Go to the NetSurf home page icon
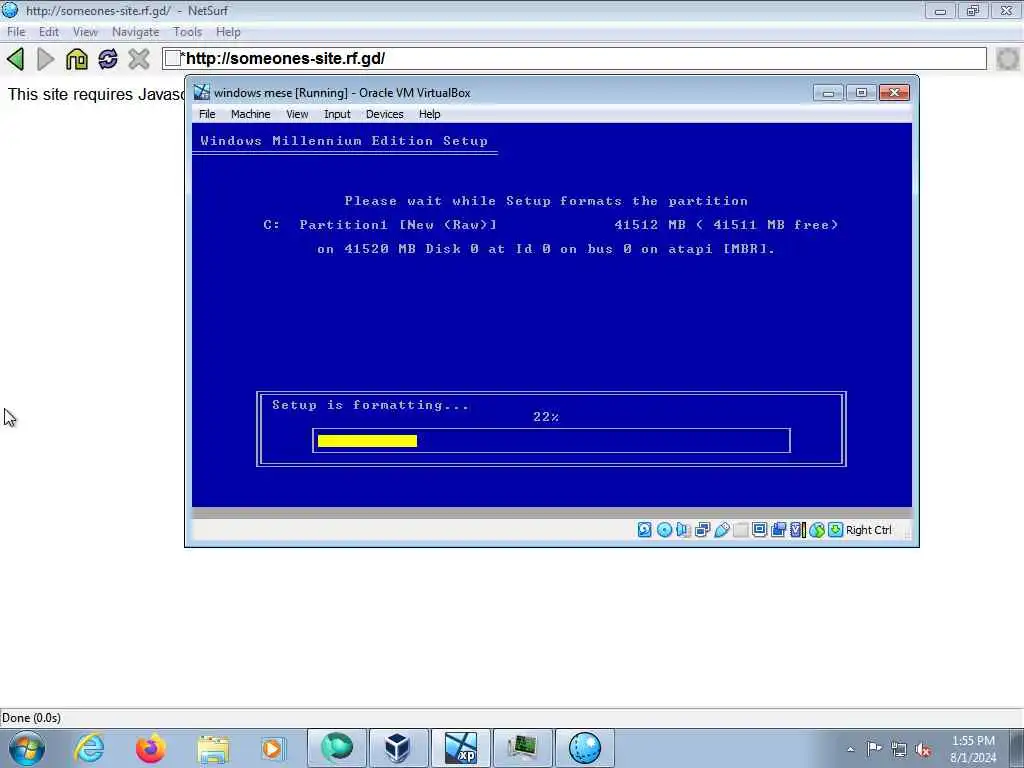Screen dimensions: 1024x768 76,59
